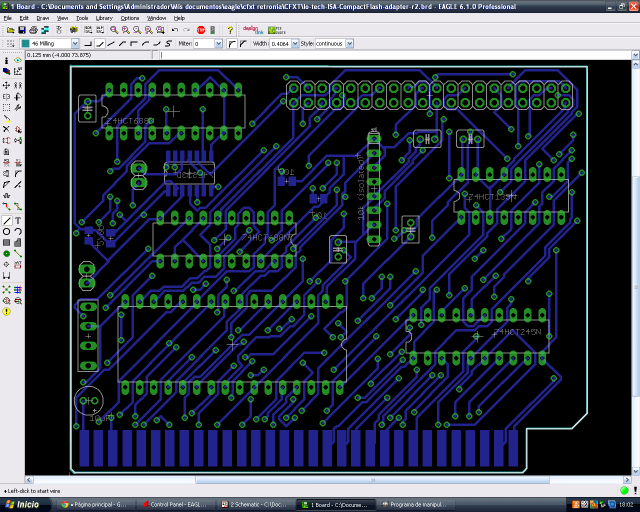The height and width of the screenshot is (512, 640).
Task: Open the Miter radius dropdown
Action: point(219,44)
